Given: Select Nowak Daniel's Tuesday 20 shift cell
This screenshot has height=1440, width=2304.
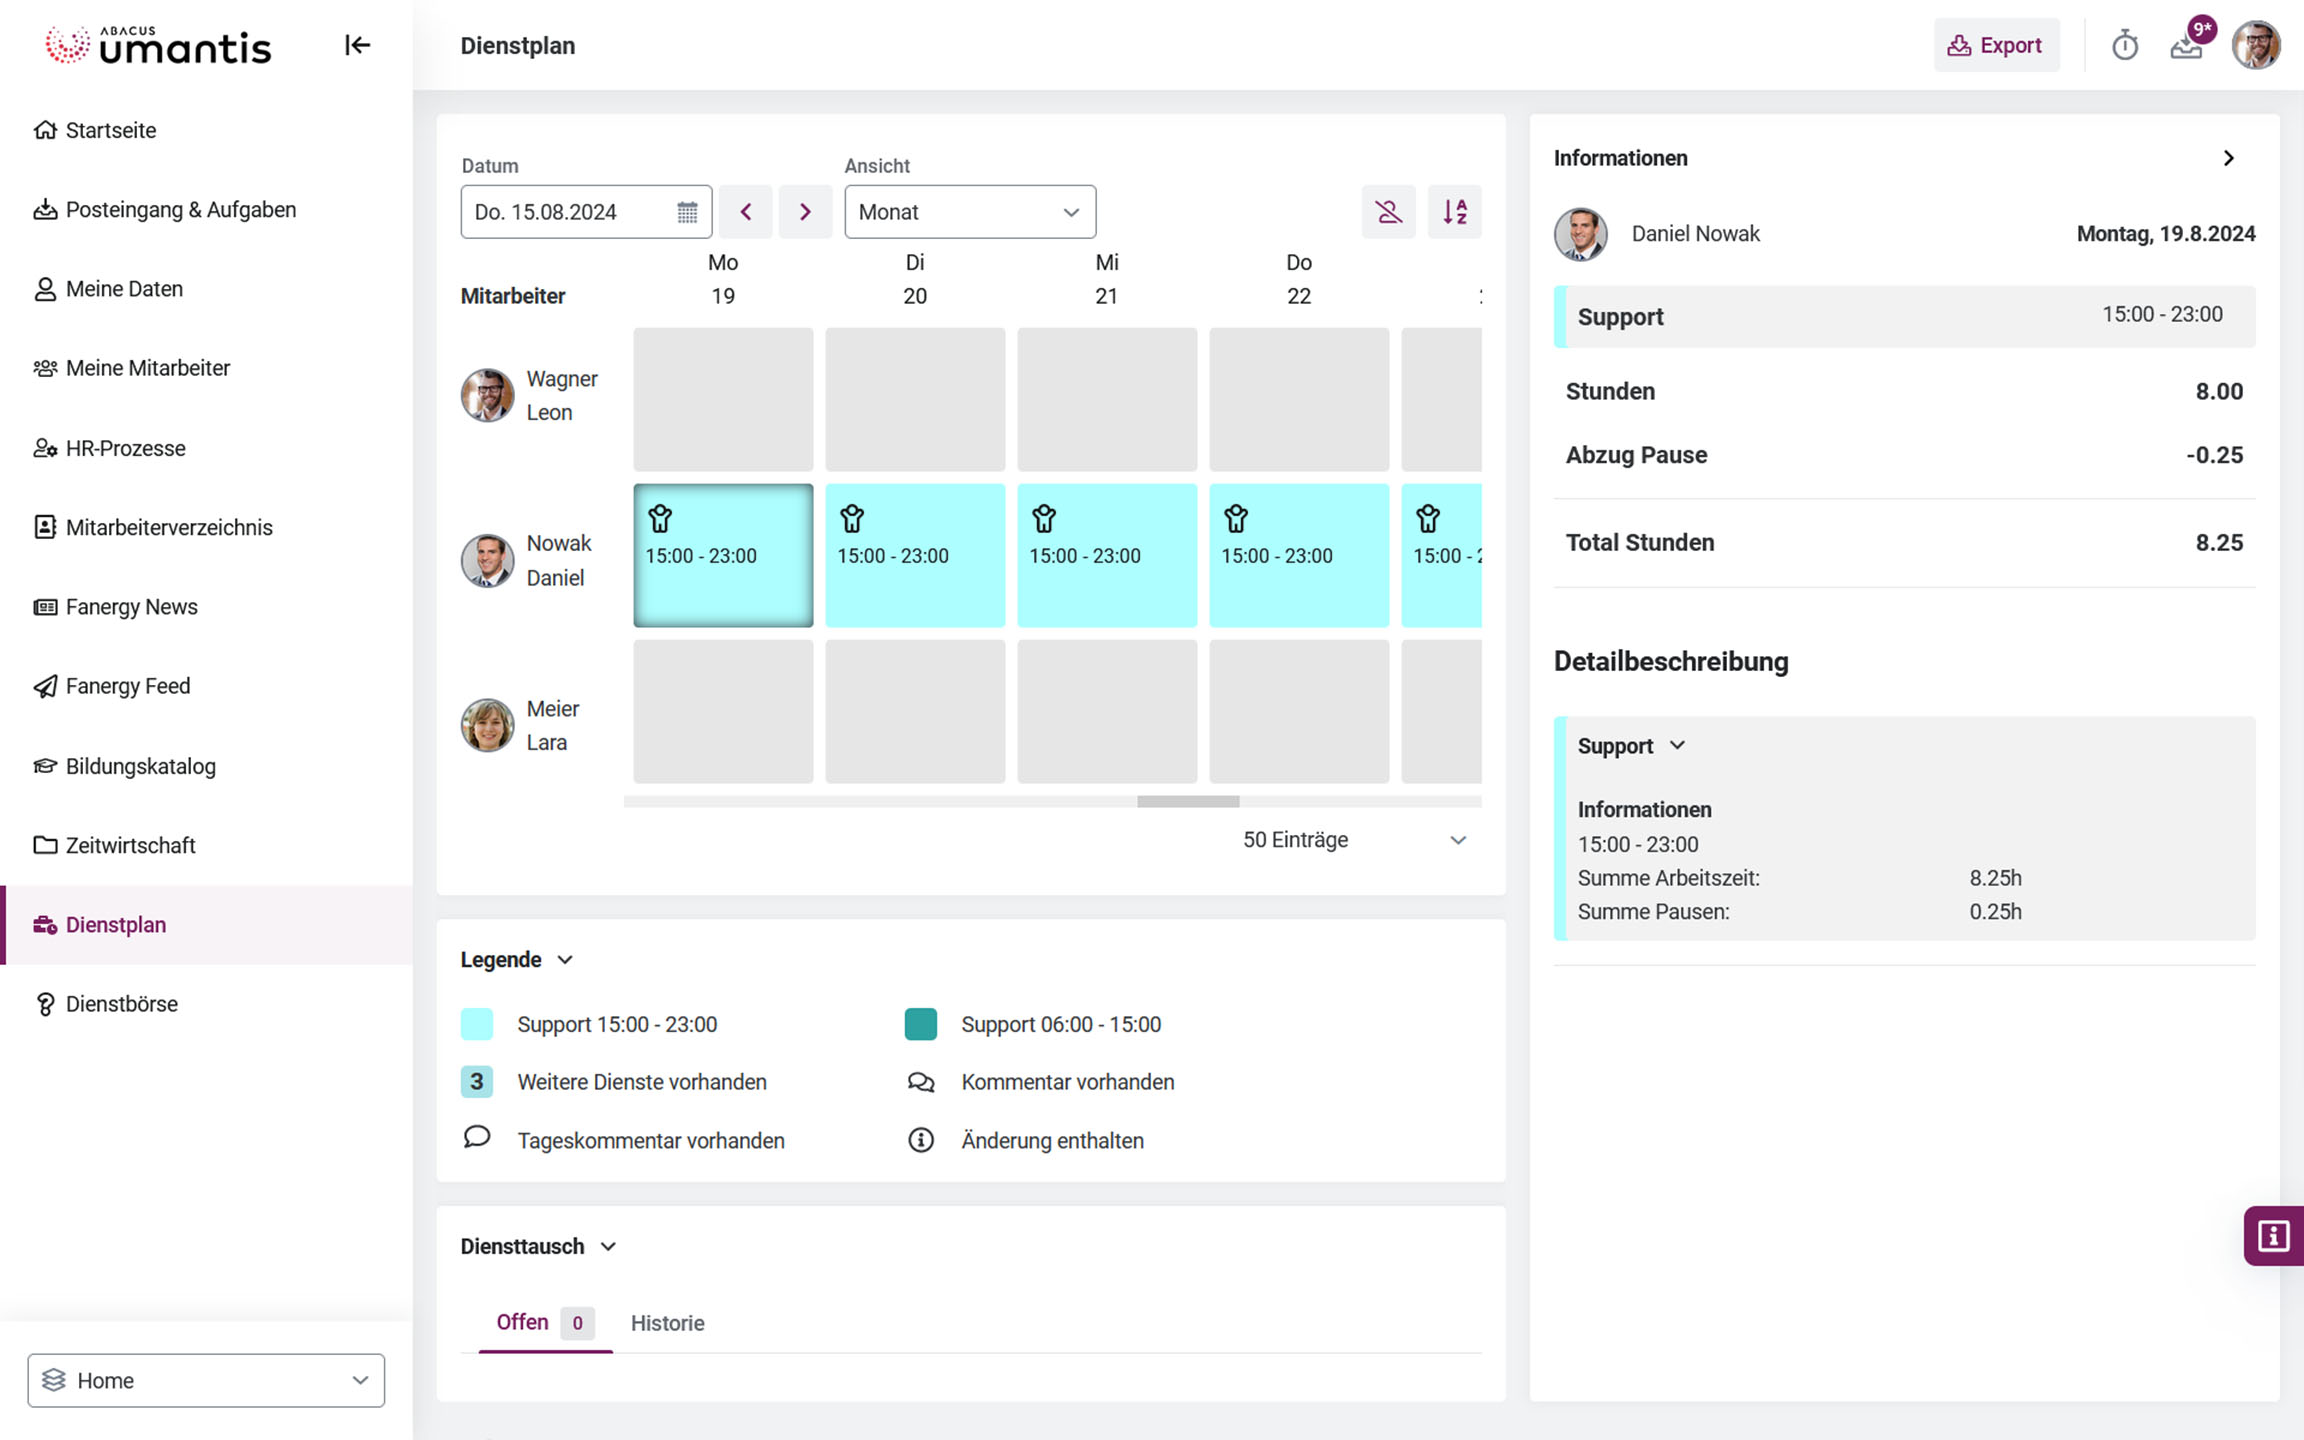Looking at the screenshot, I should tap(914, 556).
